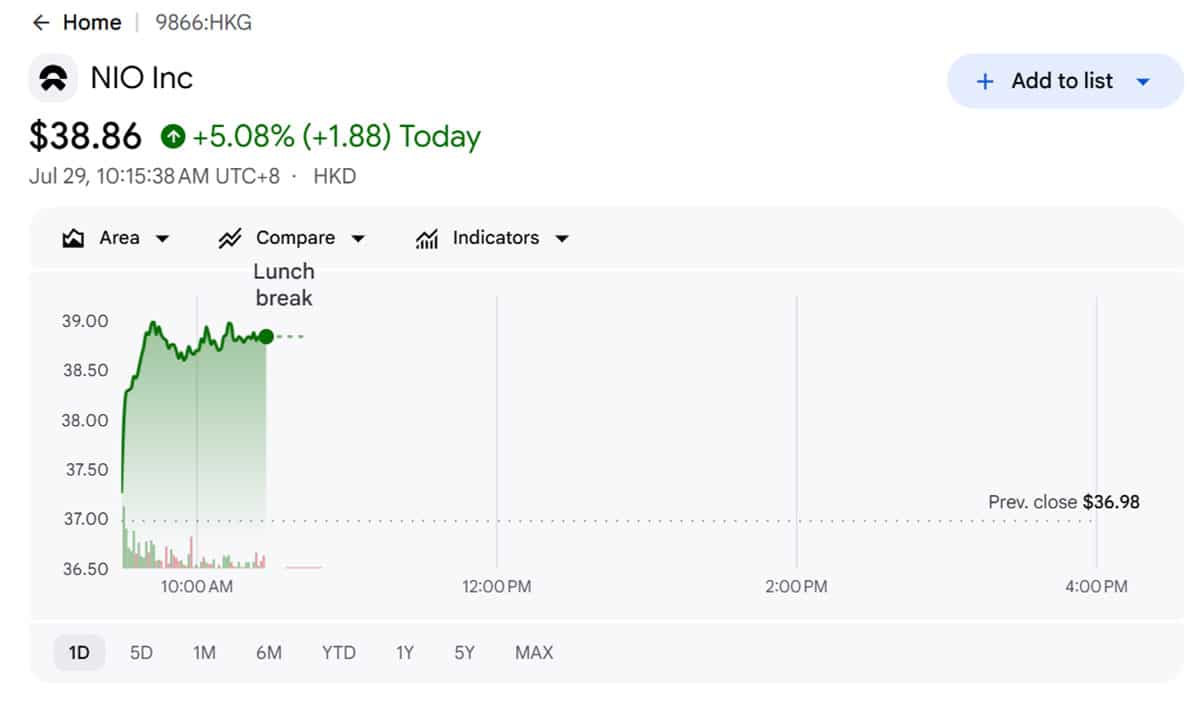Show the MAX time range chart

click(534, 653)
